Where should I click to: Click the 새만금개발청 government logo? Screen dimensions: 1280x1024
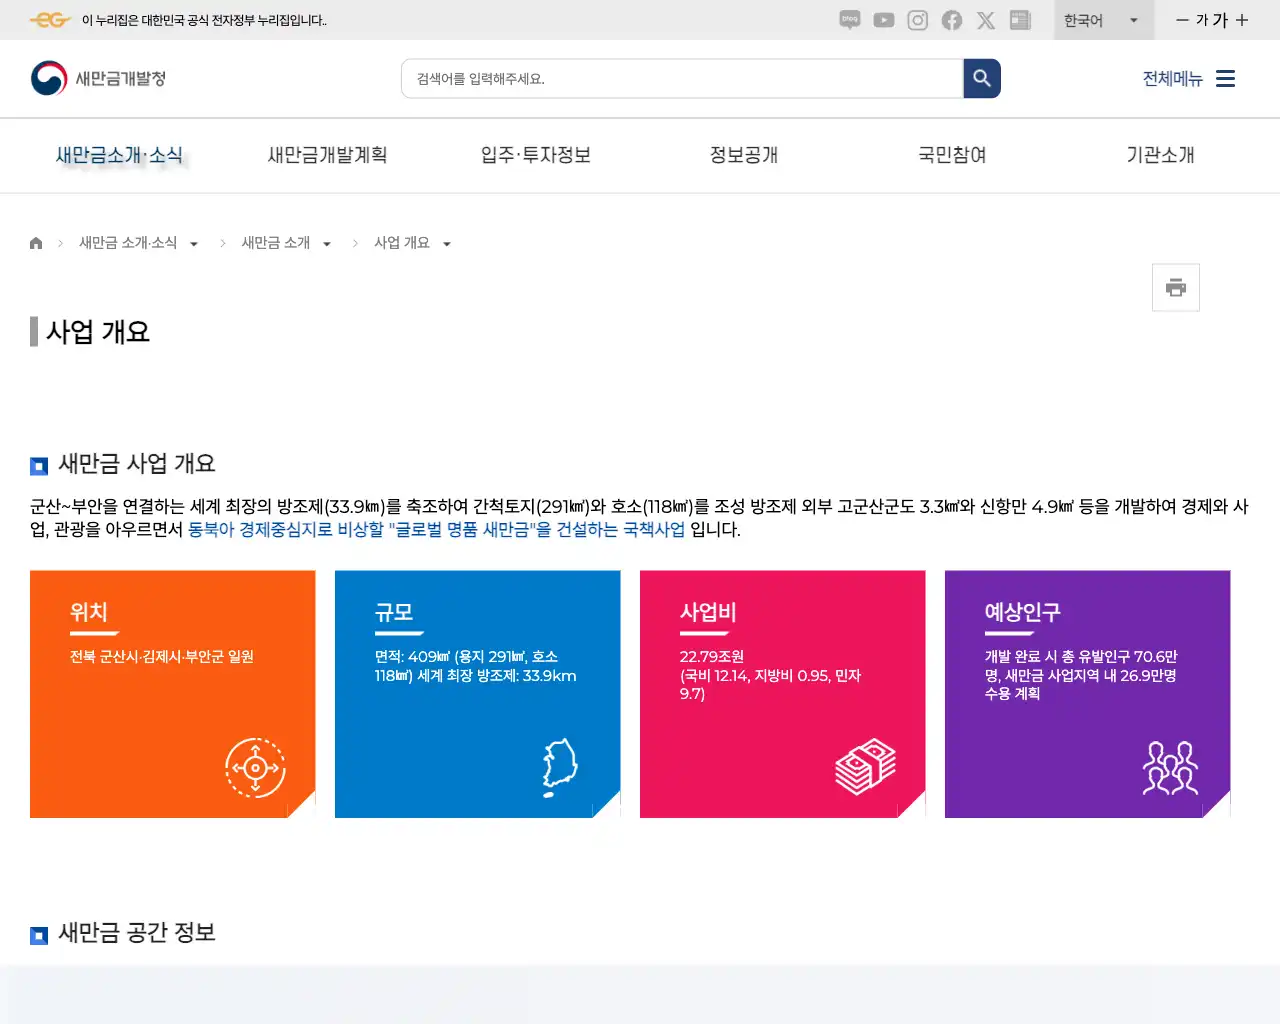point(96,78)
